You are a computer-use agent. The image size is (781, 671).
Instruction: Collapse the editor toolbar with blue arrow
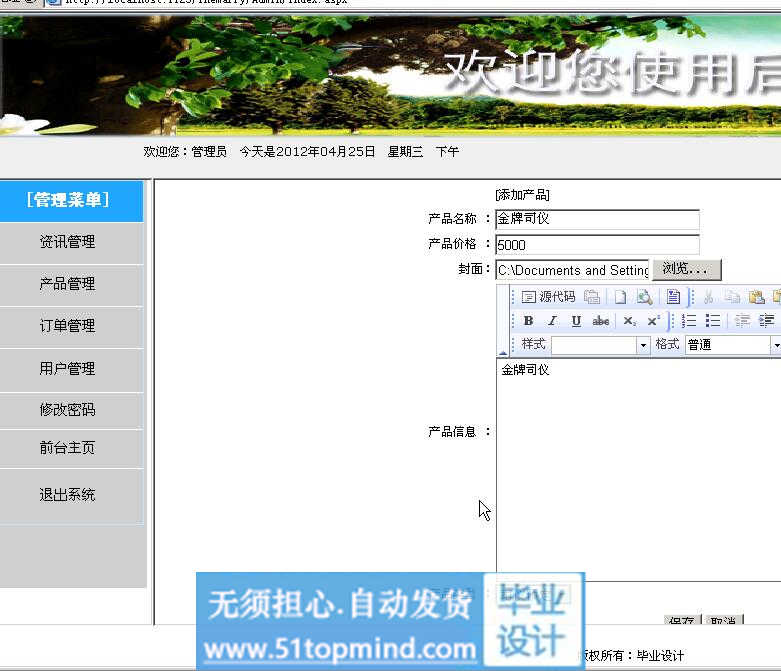[503, 353]
